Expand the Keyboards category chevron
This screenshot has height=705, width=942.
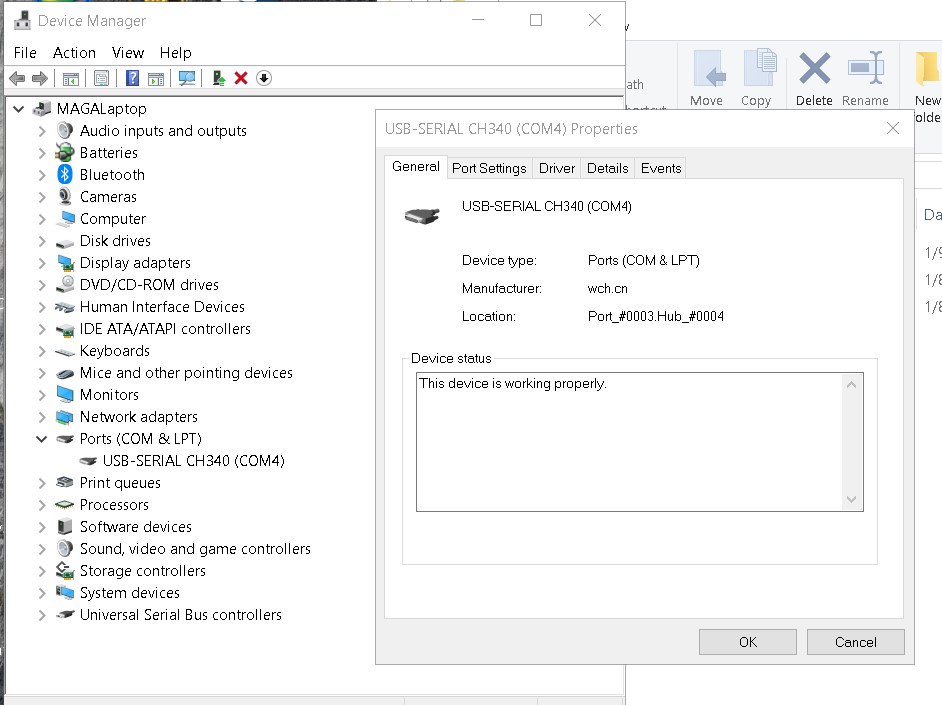click(x=42, y=351)
